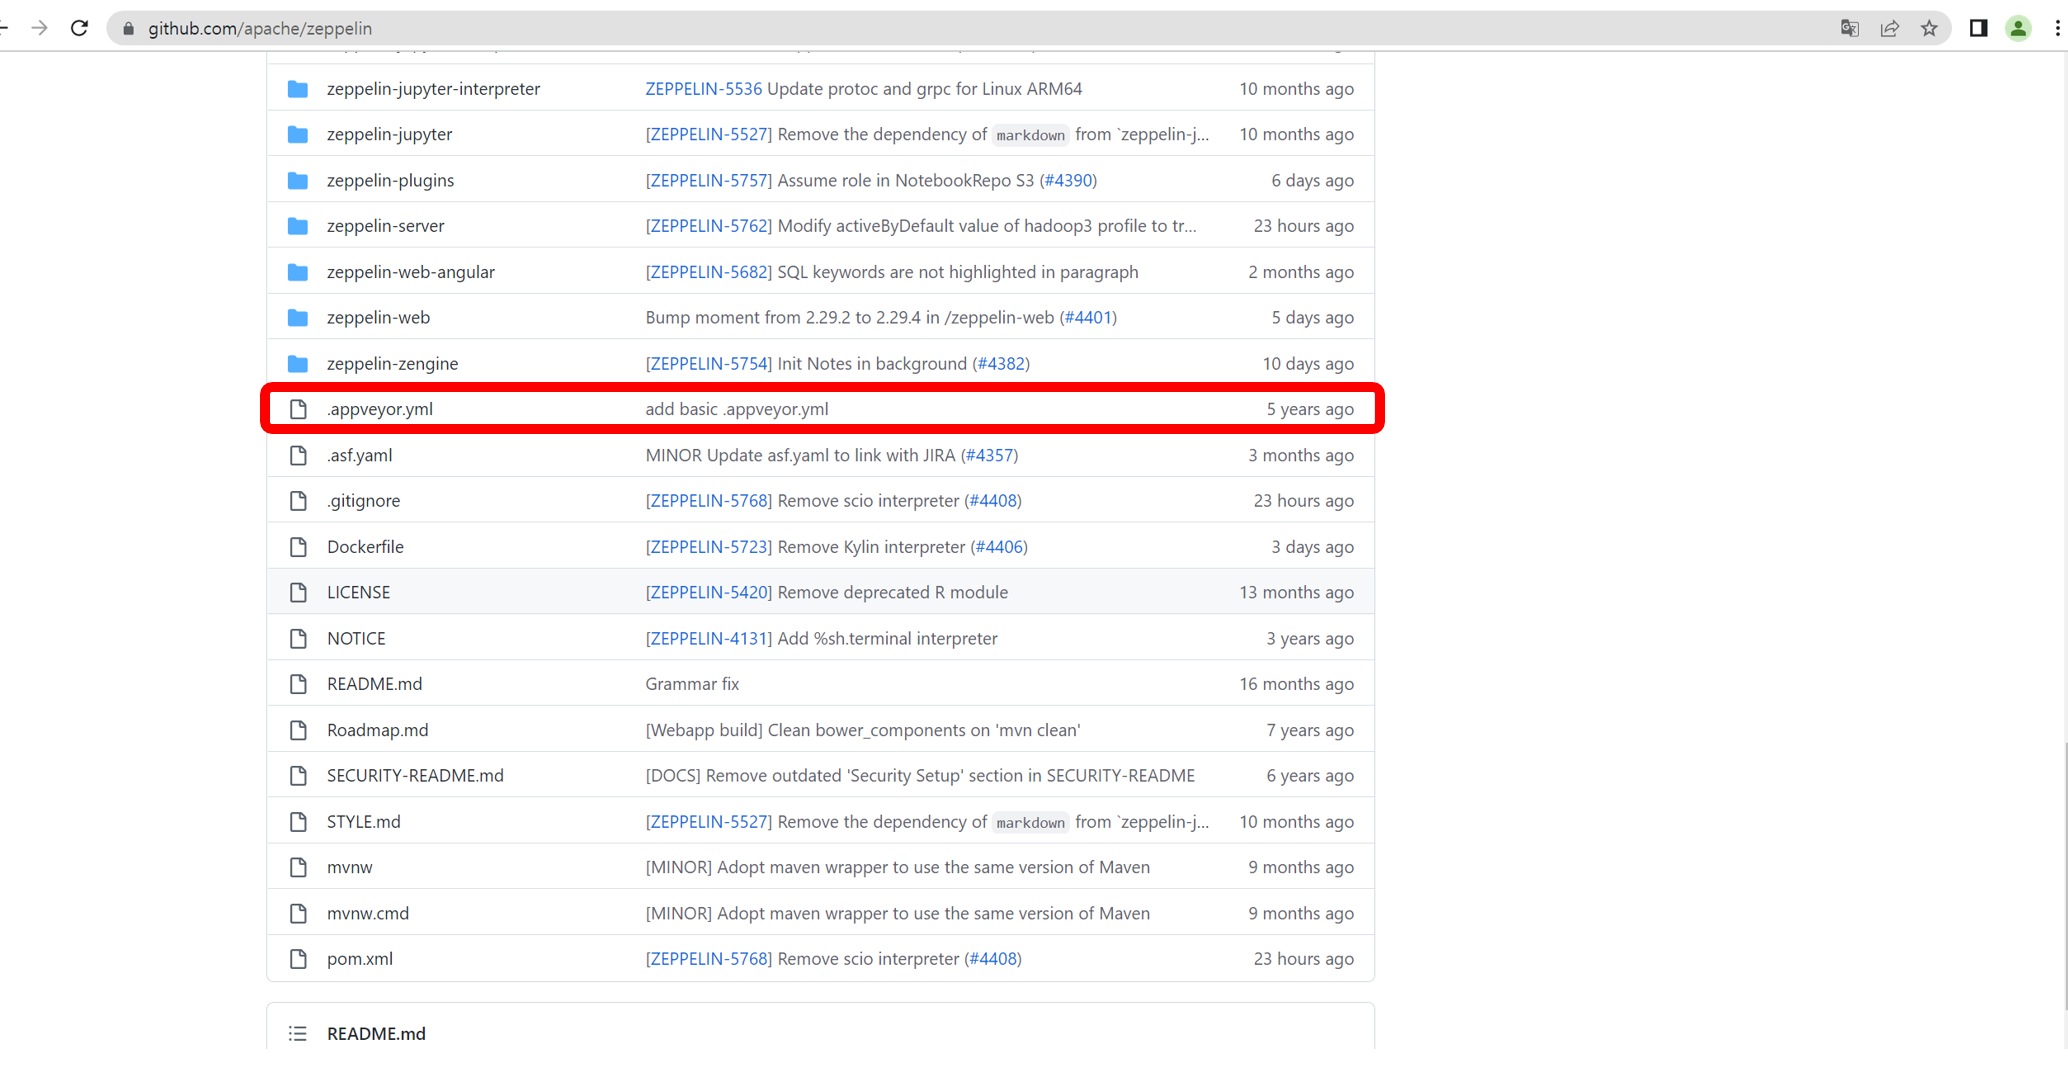Viewport: 2068px width, 1066px height.
Task: Open the 'Grammar fix' commit message
Action: [x=692, y=684]
